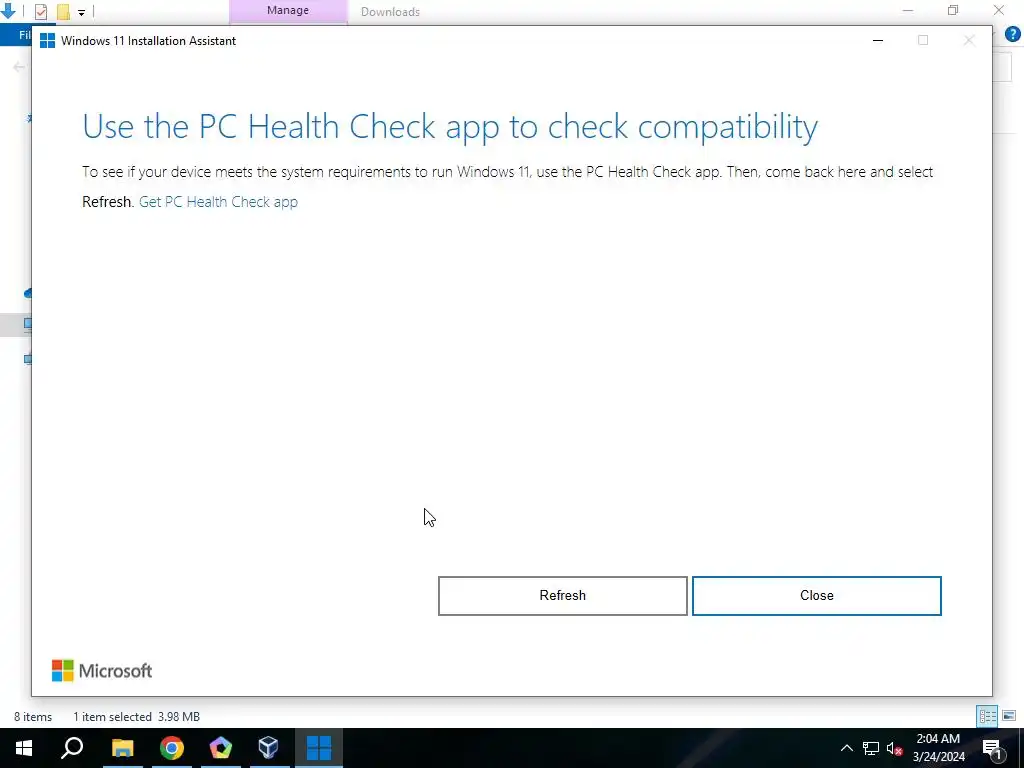Click the Close button in the assistant
Screen dimensions: 1024x768
(816, 596)
